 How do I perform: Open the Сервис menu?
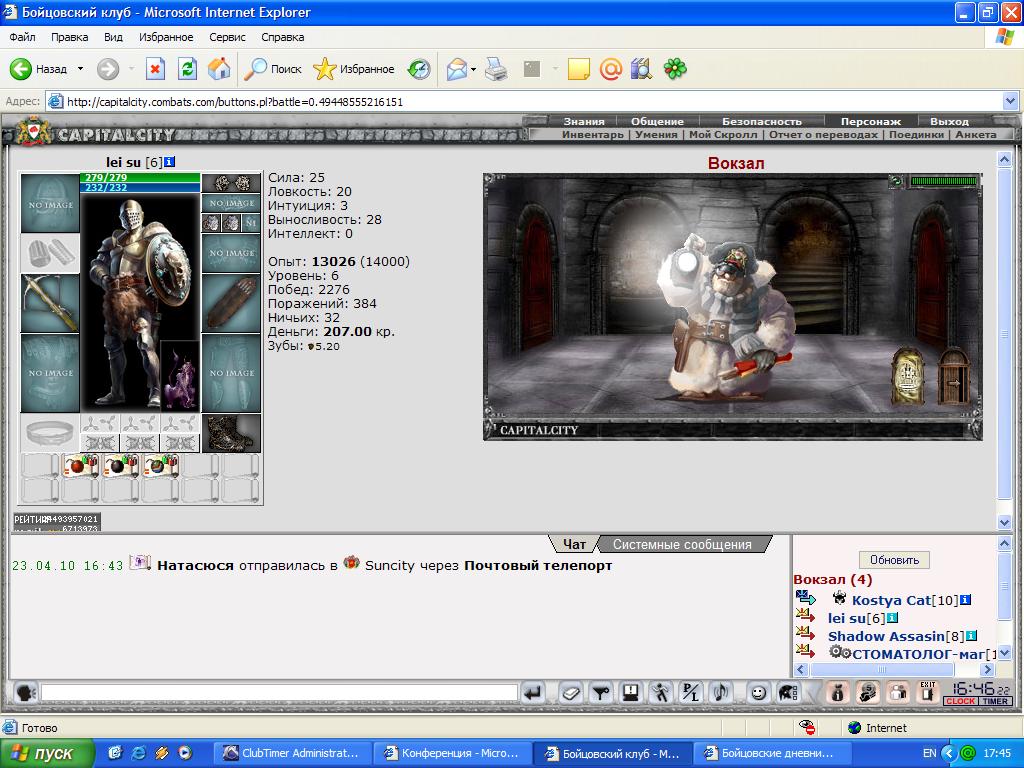click(227, 37)
